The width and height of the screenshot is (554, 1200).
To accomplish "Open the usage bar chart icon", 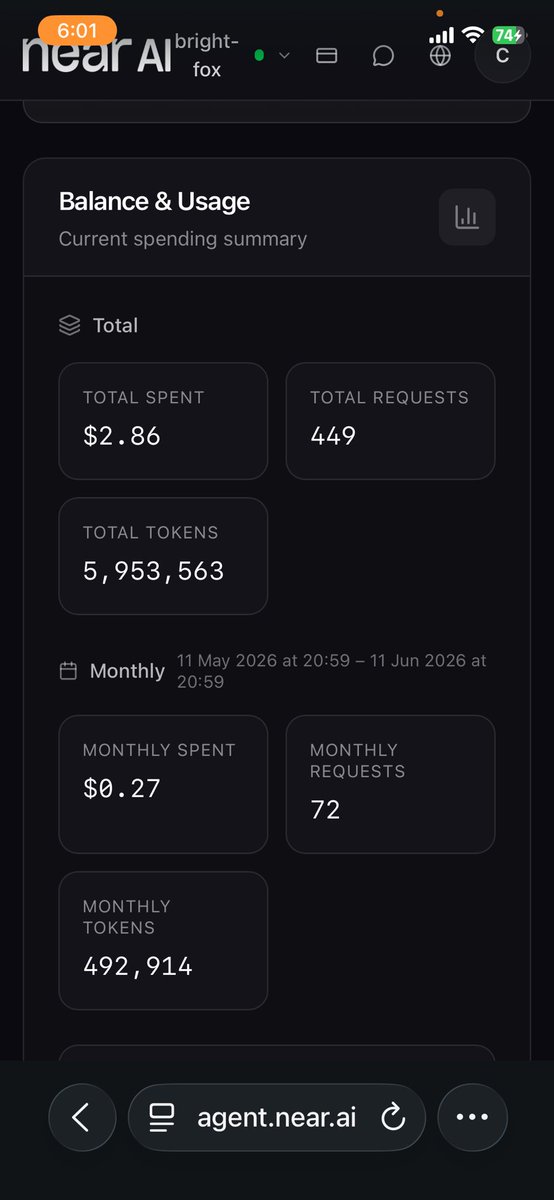I will [x=467, y=217].
